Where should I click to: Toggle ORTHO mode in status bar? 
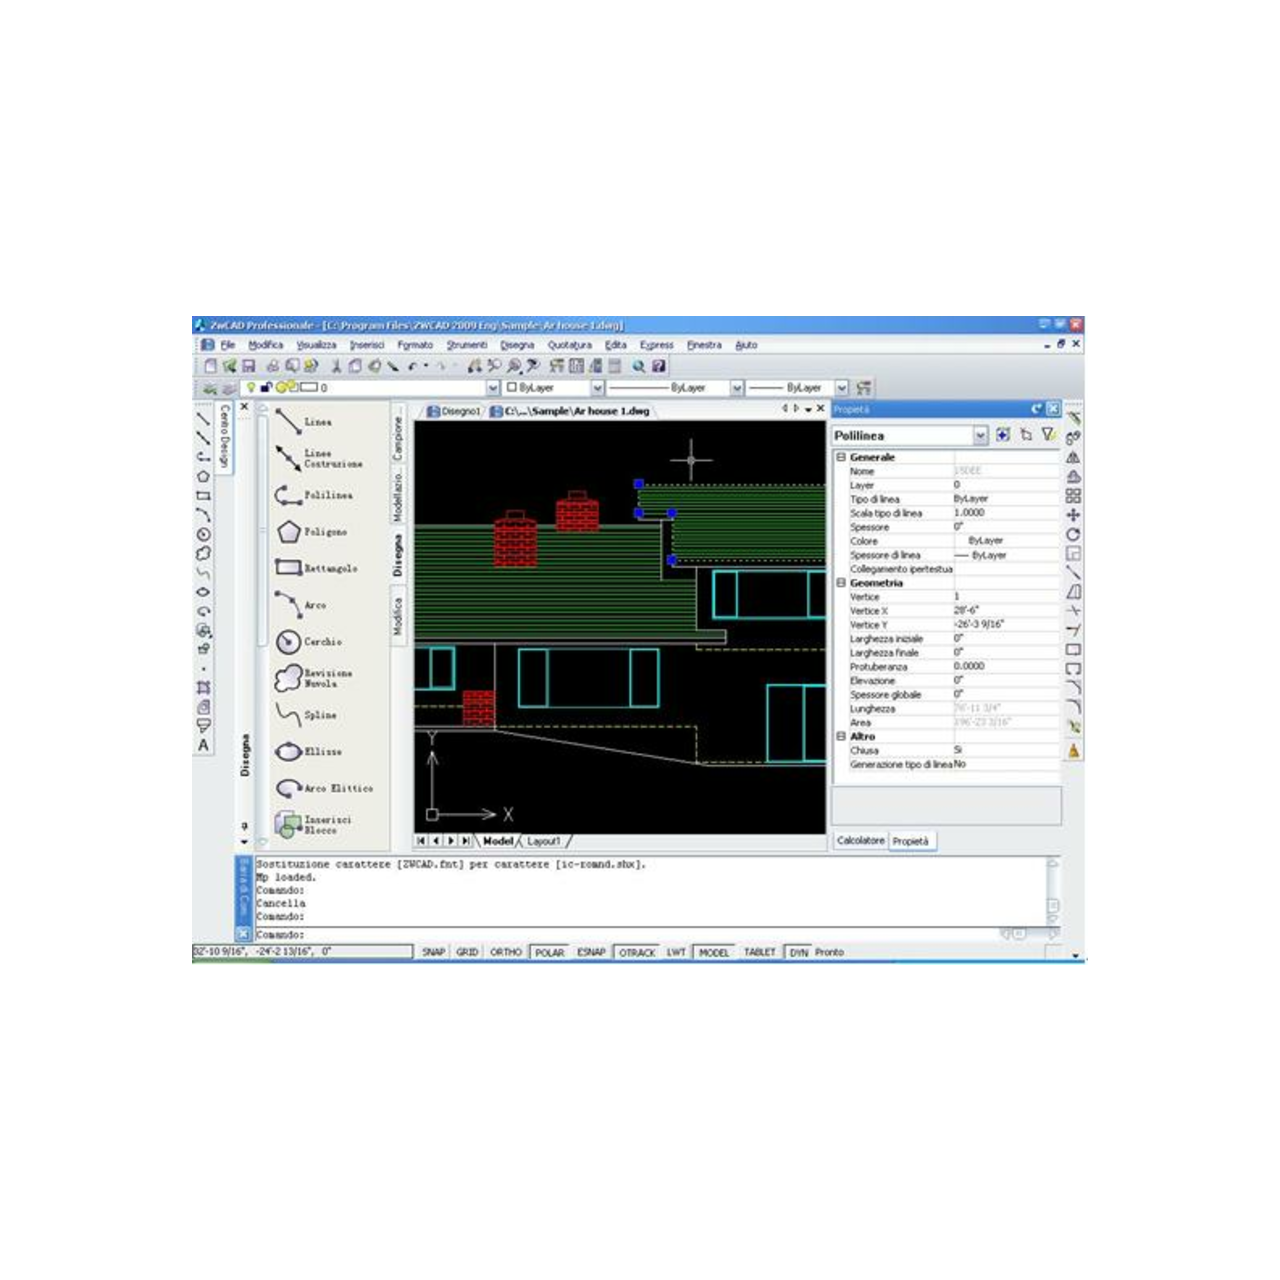click(x=506, y=952)
